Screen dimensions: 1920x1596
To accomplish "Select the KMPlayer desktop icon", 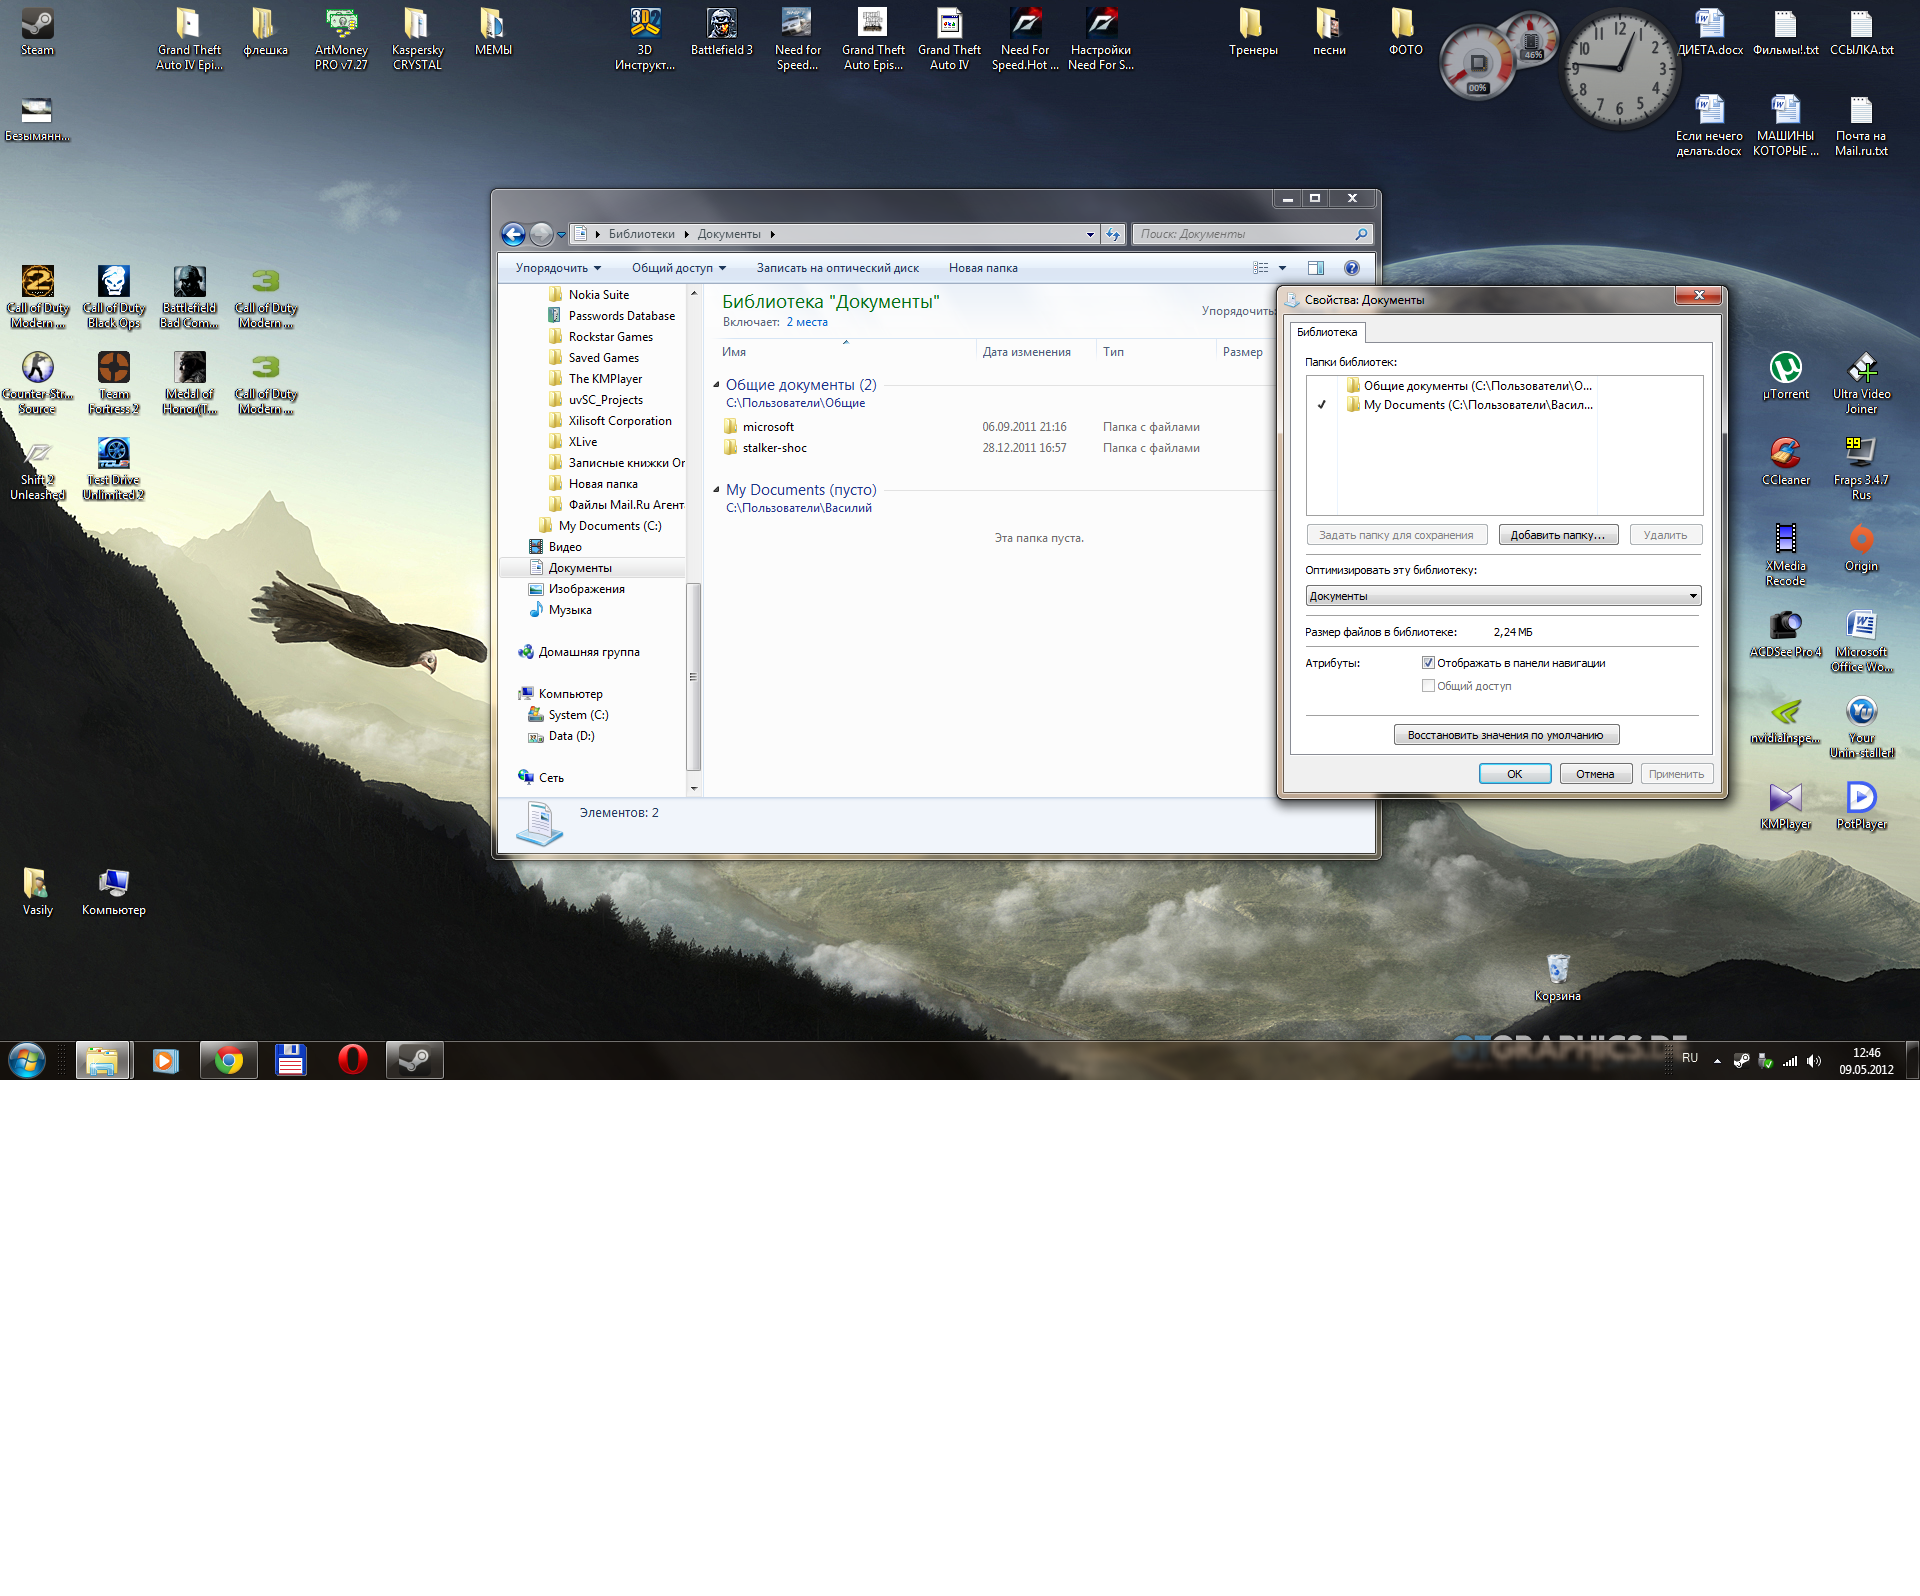I will click(x=1786, y=806).
